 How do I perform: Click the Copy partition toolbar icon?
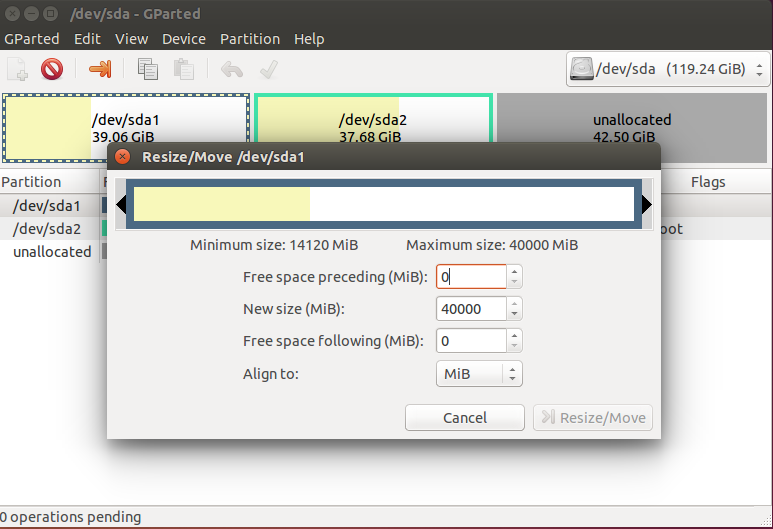click(x=147, y=69)
